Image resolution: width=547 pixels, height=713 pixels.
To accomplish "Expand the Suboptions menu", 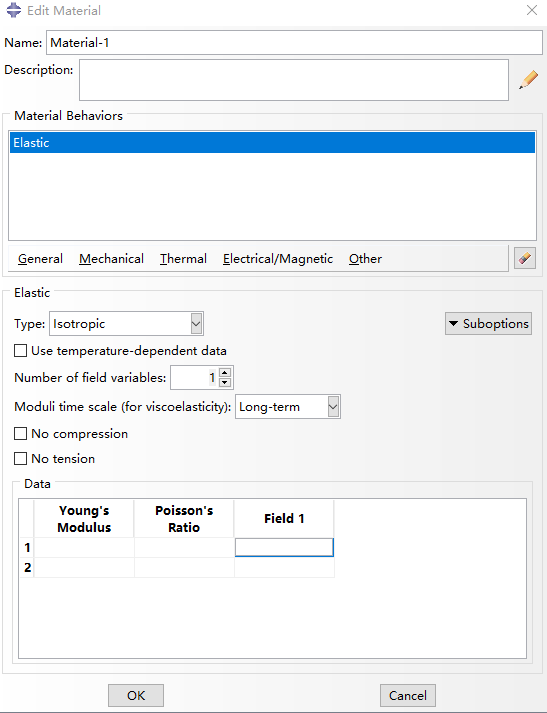I will coord(488,324).
